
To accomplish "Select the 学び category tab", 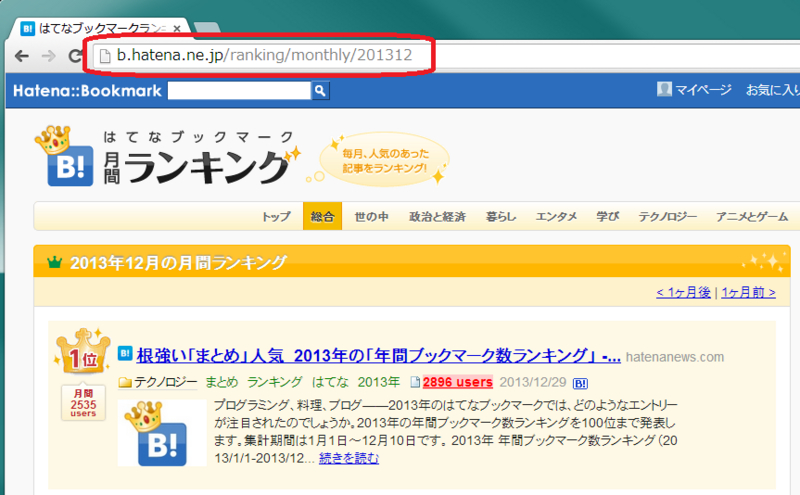I will (x=608, y=216).
